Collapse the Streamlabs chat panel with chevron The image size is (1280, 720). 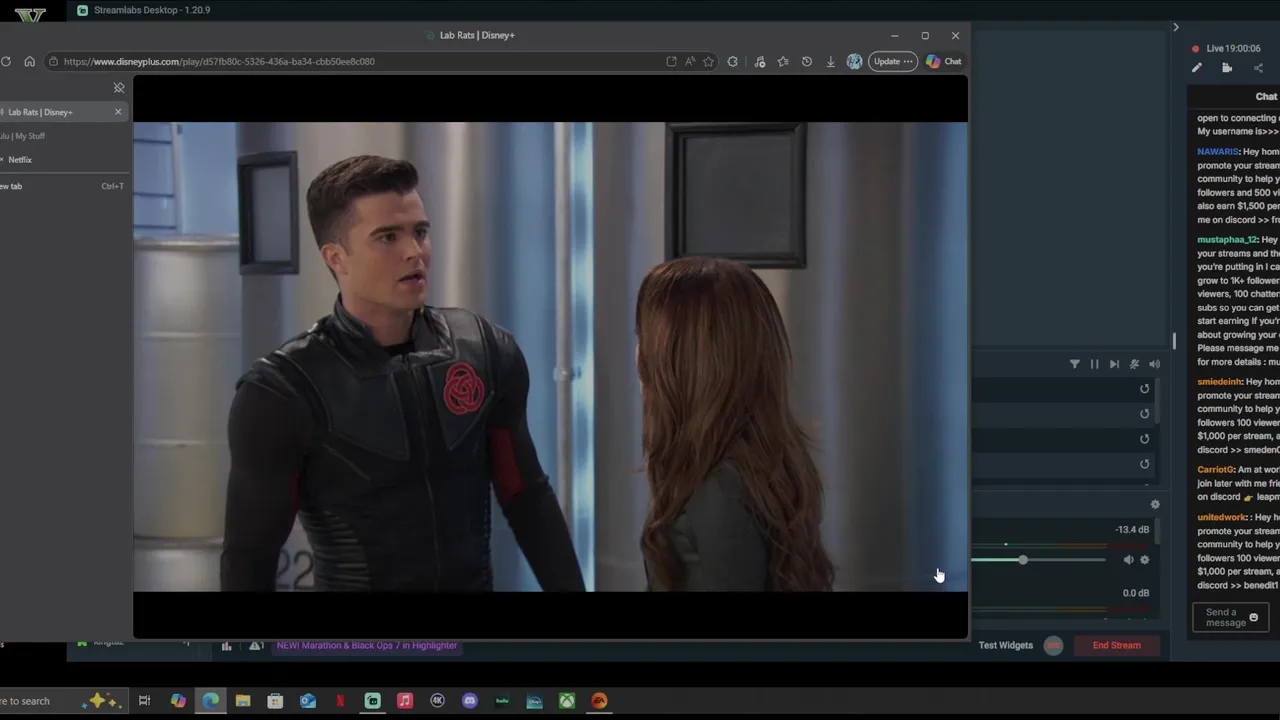(1176, 27)
